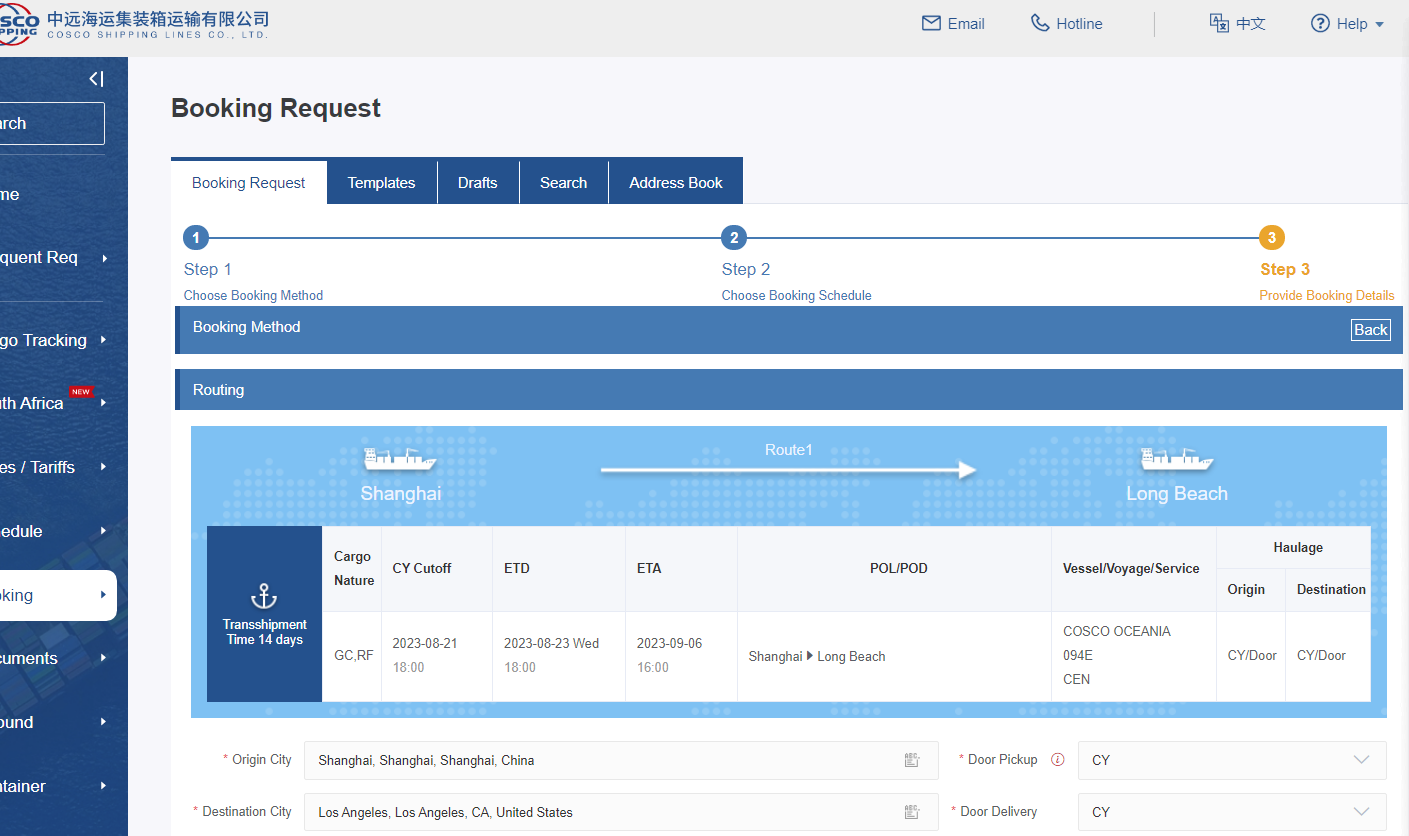The height and width of the screenshot is (836, 1409).
Task: Switch to the Drafts tab
Action: click(478, 183)
